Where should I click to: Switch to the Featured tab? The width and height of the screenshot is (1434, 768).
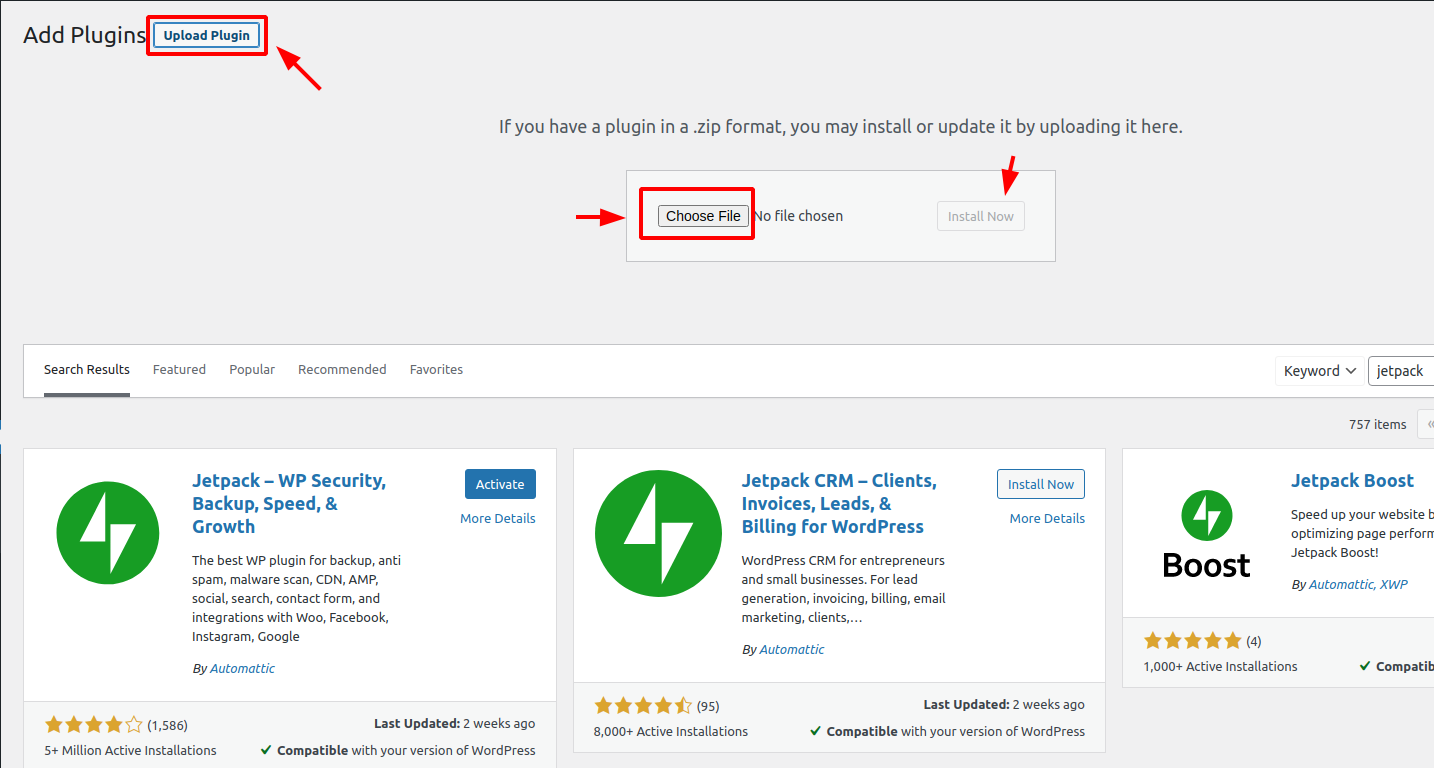click(179, 369)
